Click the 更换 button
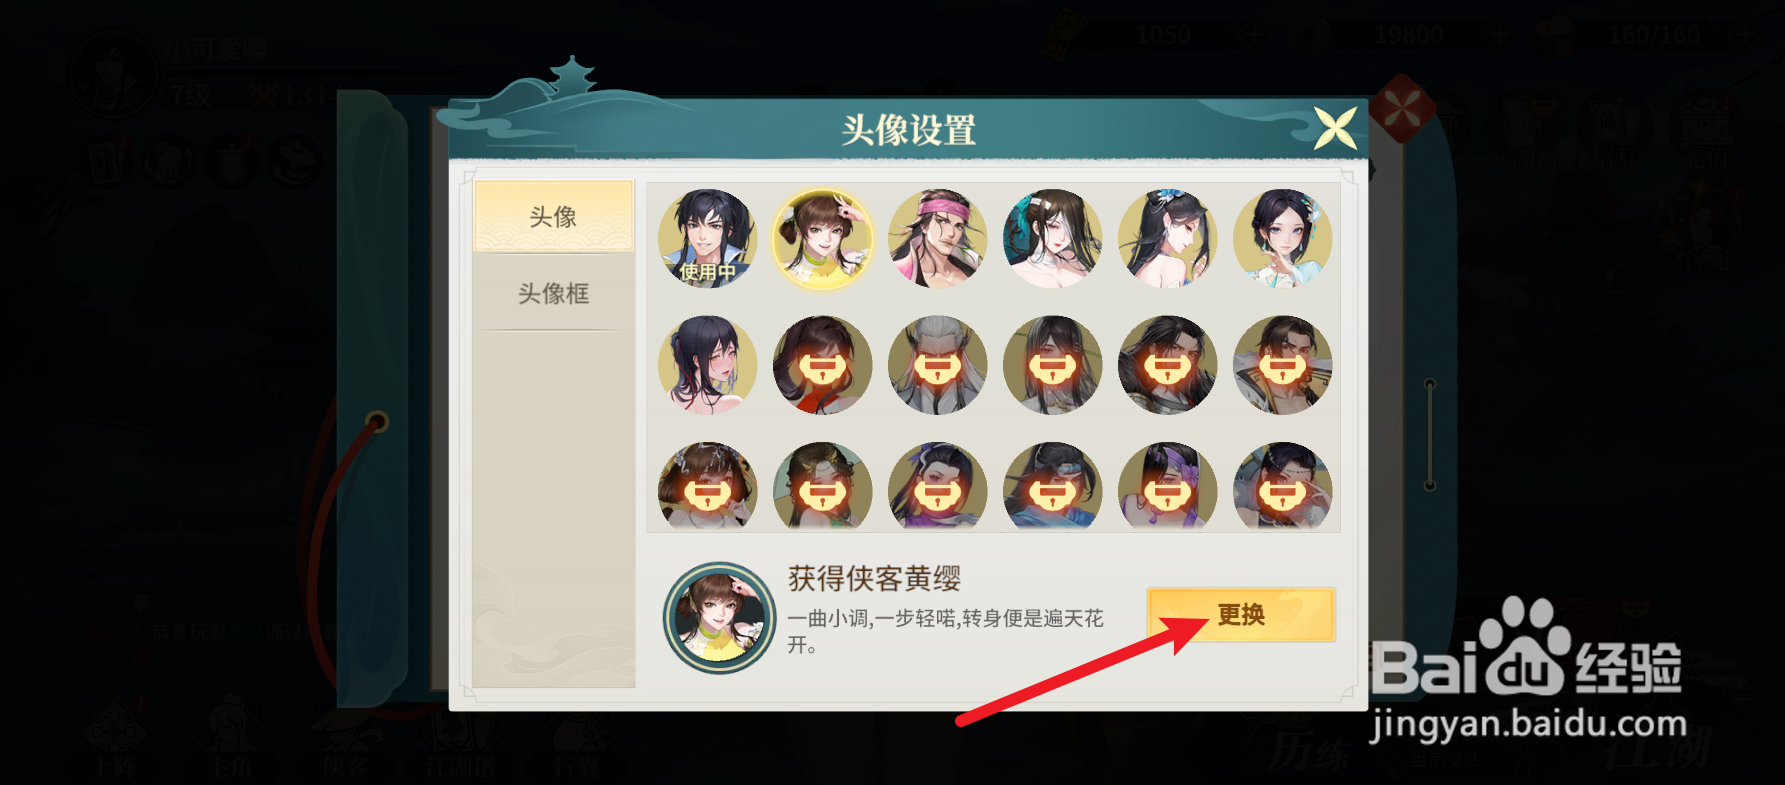1785x785 pixels. coord(1241,614)
